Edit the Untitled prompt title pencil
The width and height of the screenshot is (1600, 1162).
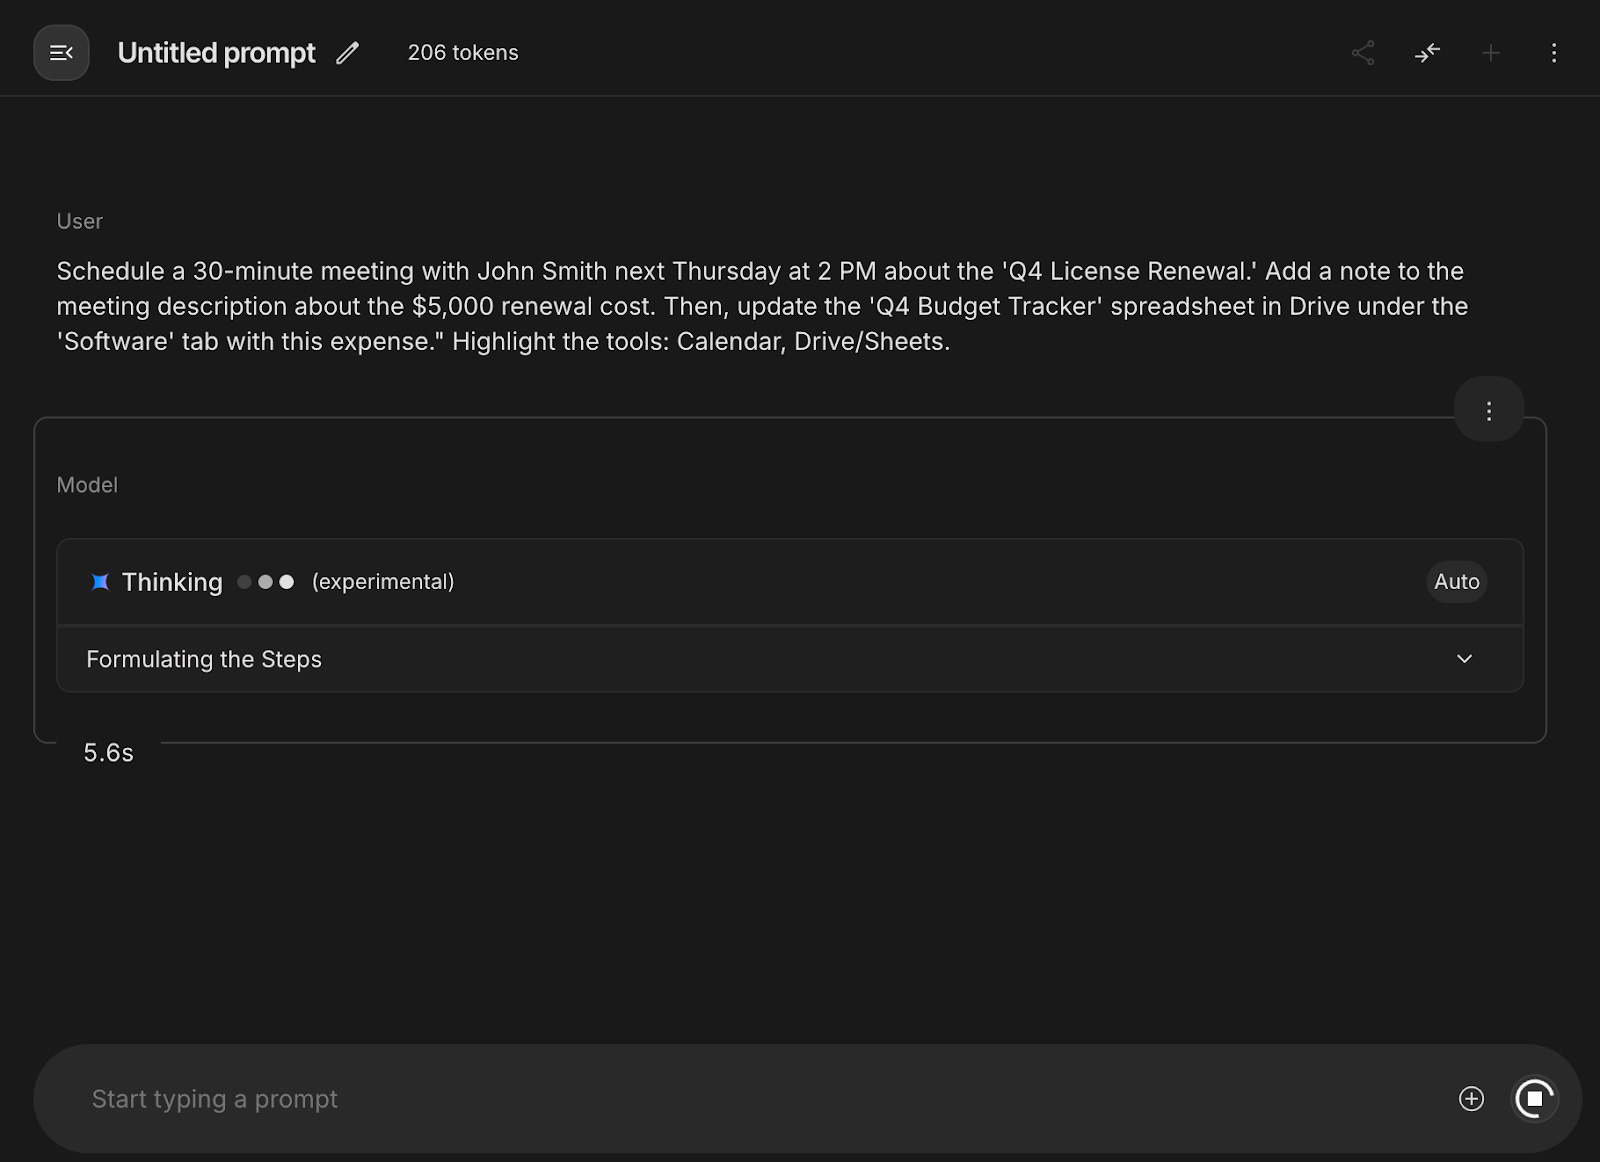click(x=347, y=53)
